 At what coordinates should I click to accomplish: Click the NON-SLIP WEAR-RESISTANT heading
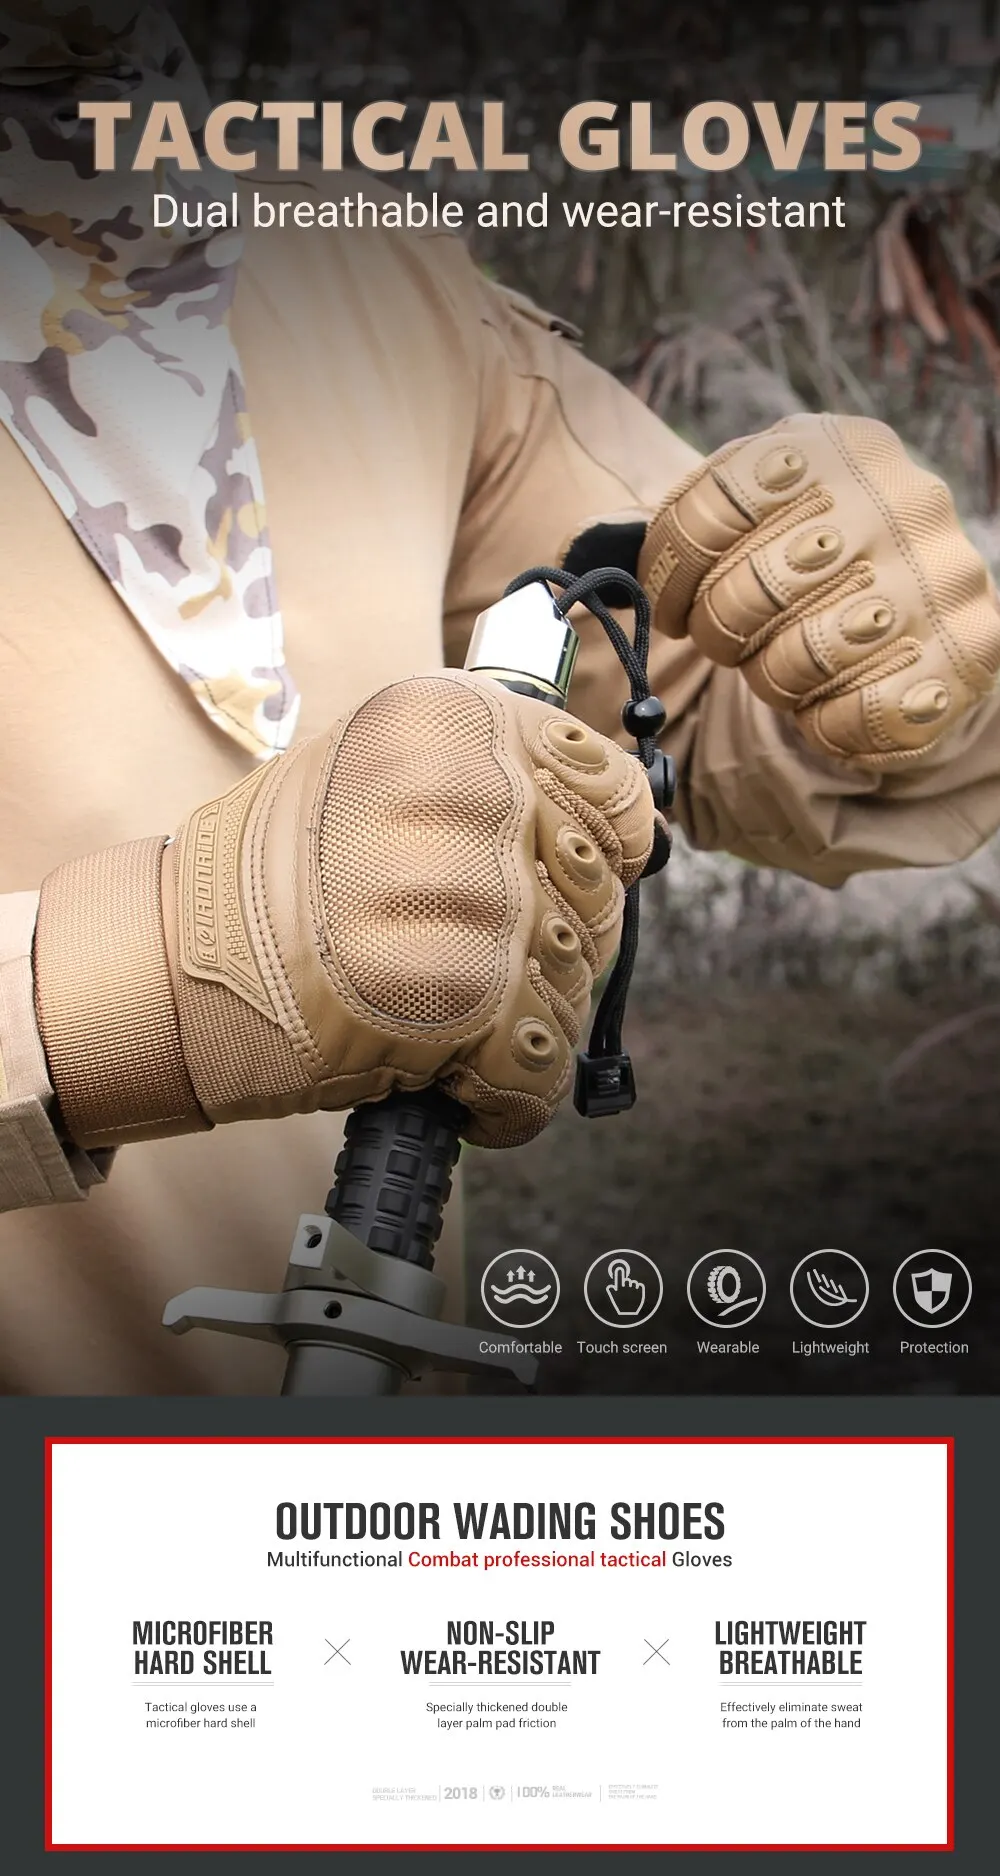pos(500,1648)
